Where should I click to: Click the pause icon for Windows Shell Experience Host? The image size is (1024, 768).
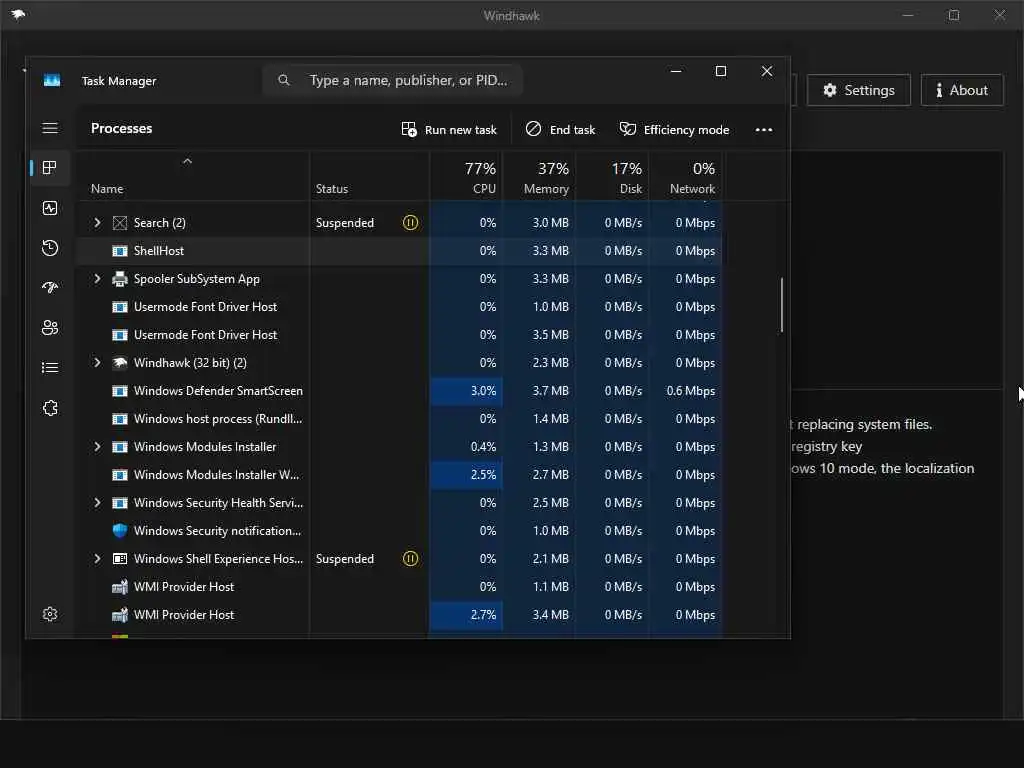pyautogui.click(x=410, y=559)
